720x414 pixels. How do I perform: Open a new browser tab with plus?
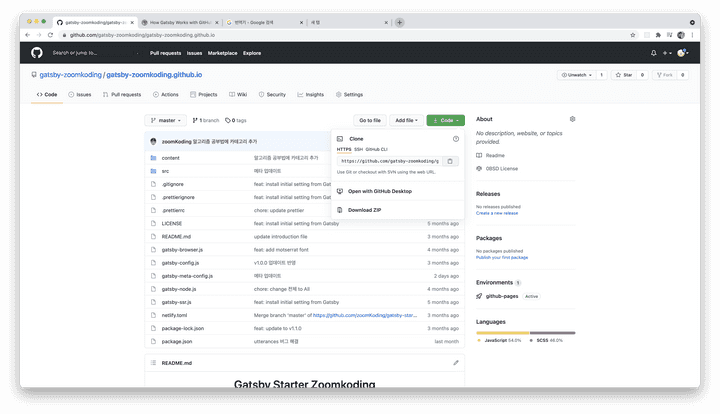[x=399, y=22]
